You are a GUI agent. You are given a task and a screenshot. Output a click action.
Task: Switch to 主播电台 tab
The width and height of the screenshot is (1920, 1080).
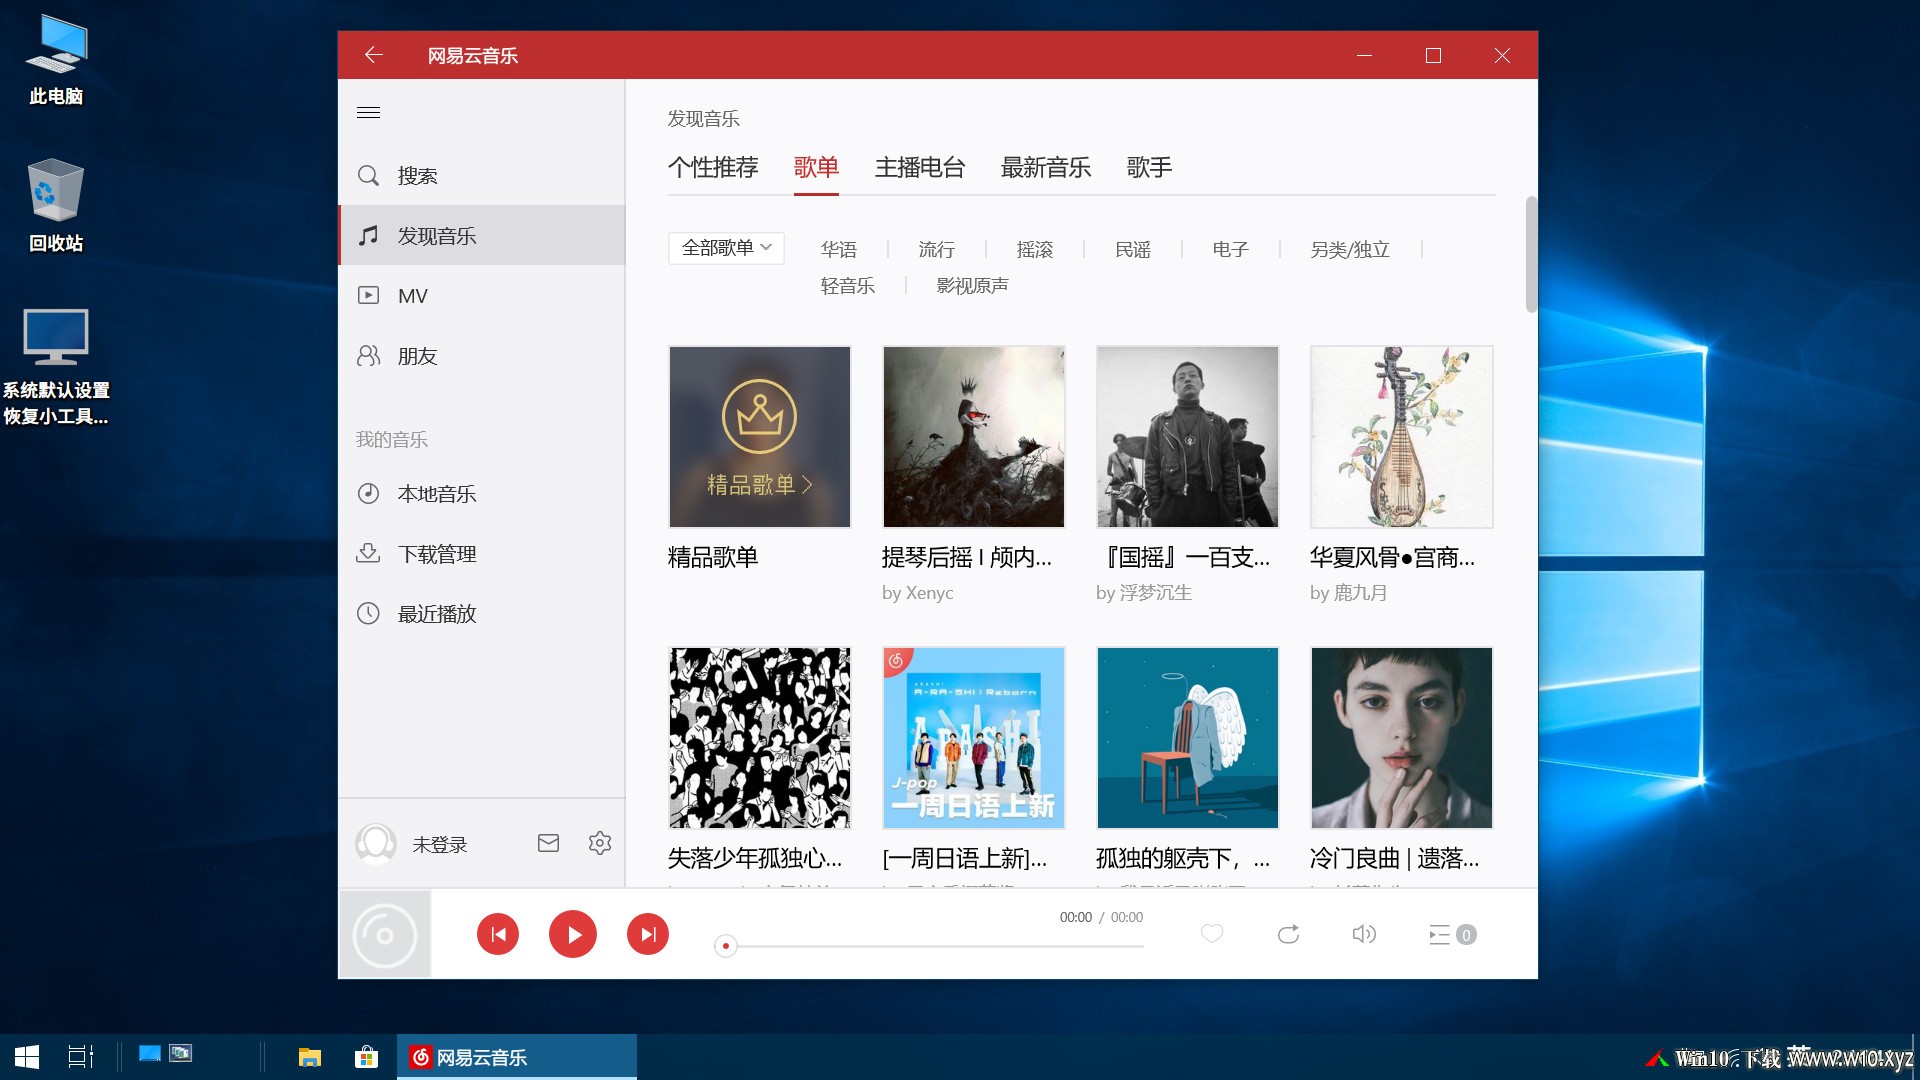click(x=920, y=167)
